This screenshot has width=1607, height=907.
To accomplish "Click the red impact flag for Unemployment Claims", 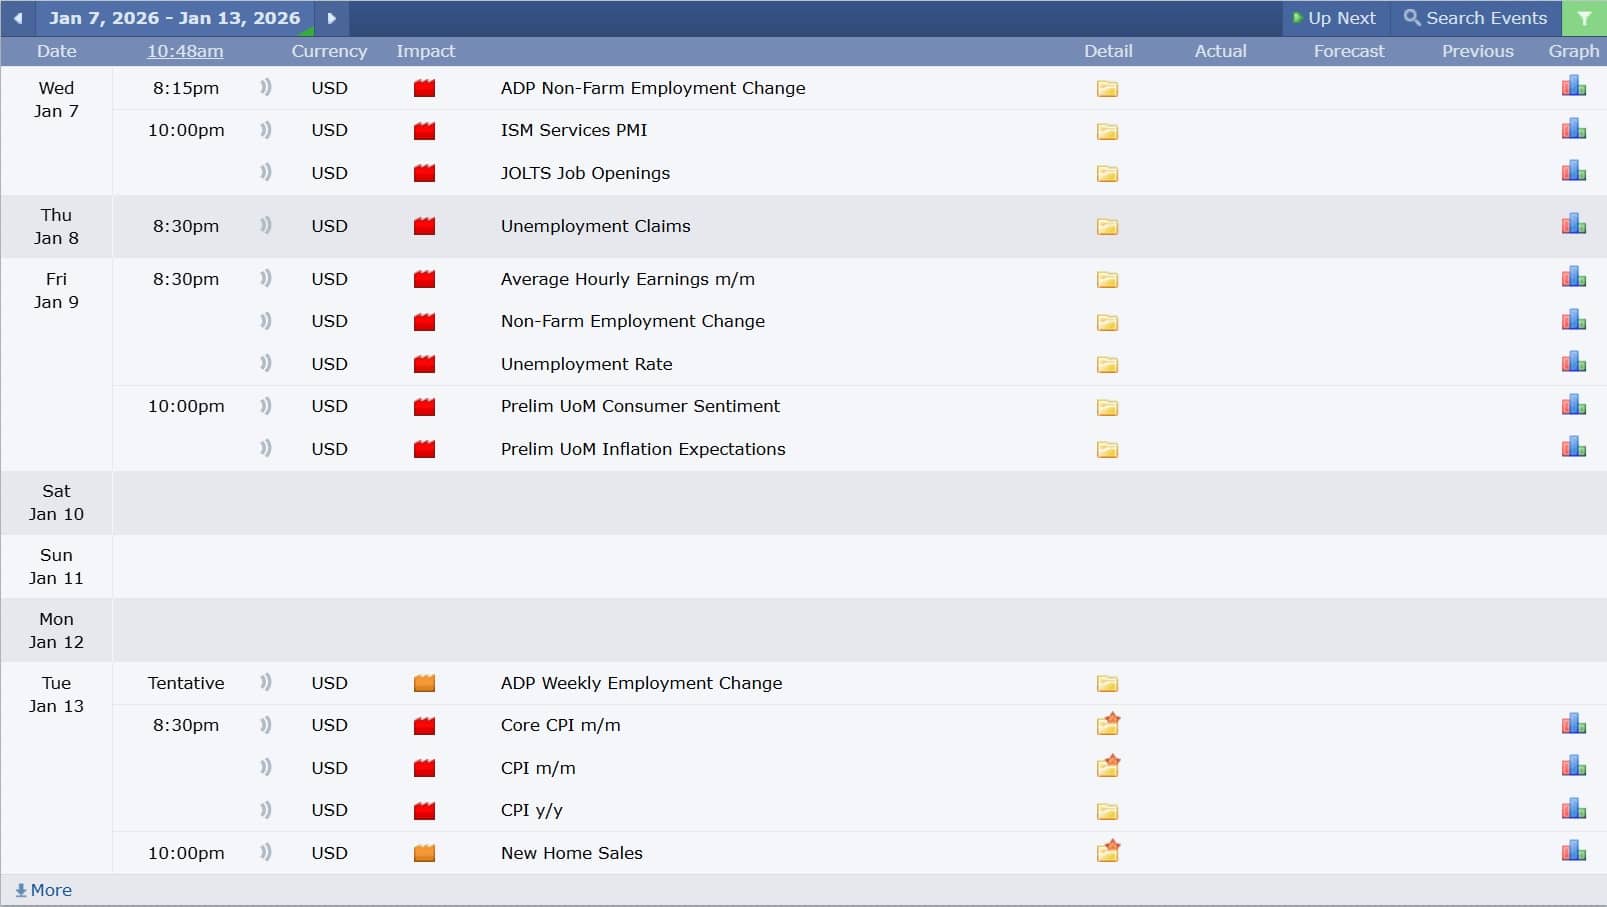I will point(424,226).
